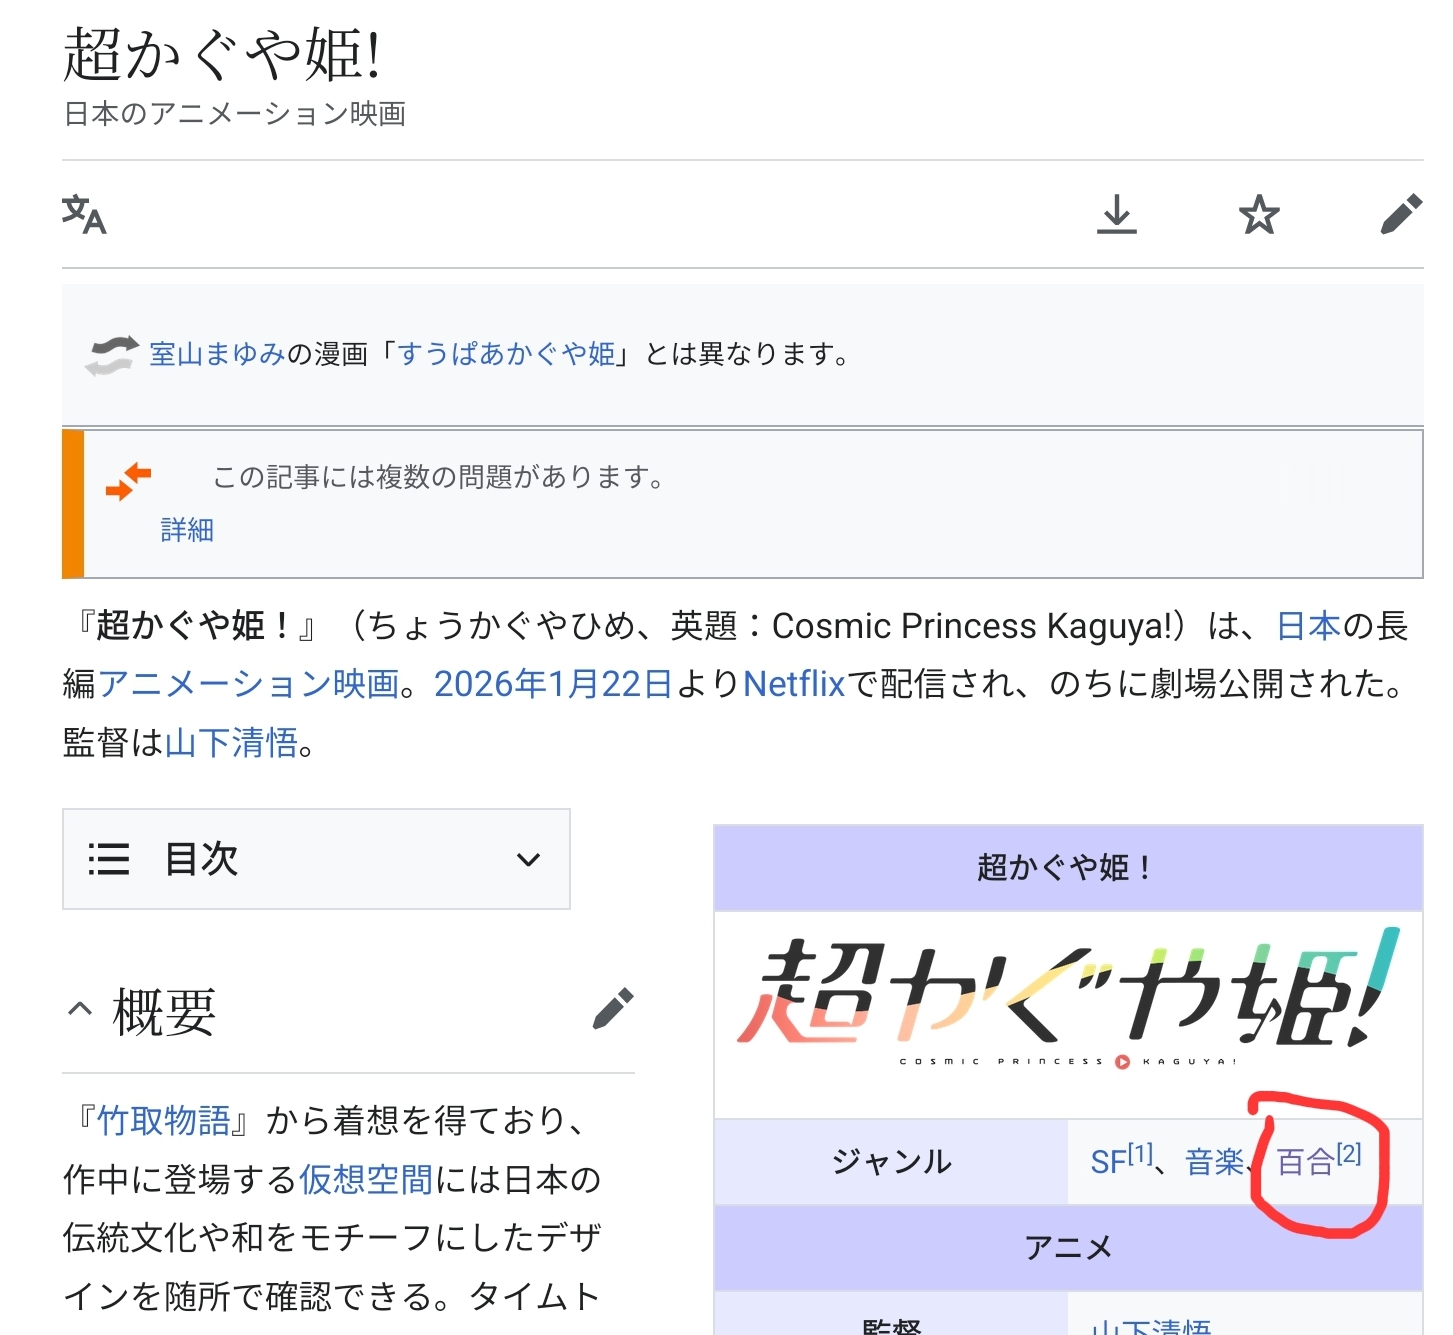Follow the Netflix link
Image resolution: width=1453 pixels, height=1335 pixels.
coord(794,684)
